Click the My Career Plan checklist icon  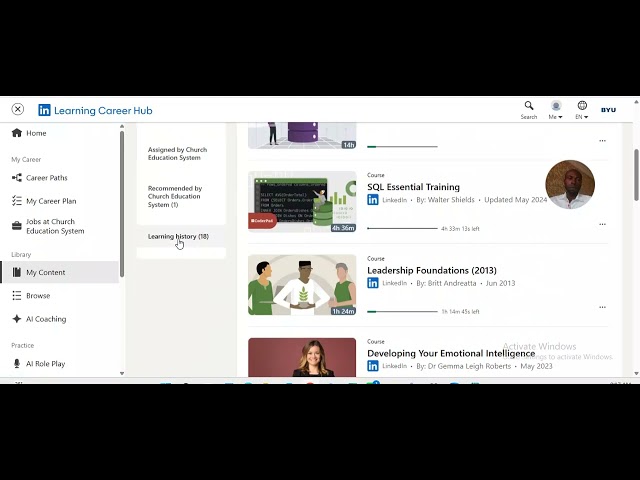point(17,201)
